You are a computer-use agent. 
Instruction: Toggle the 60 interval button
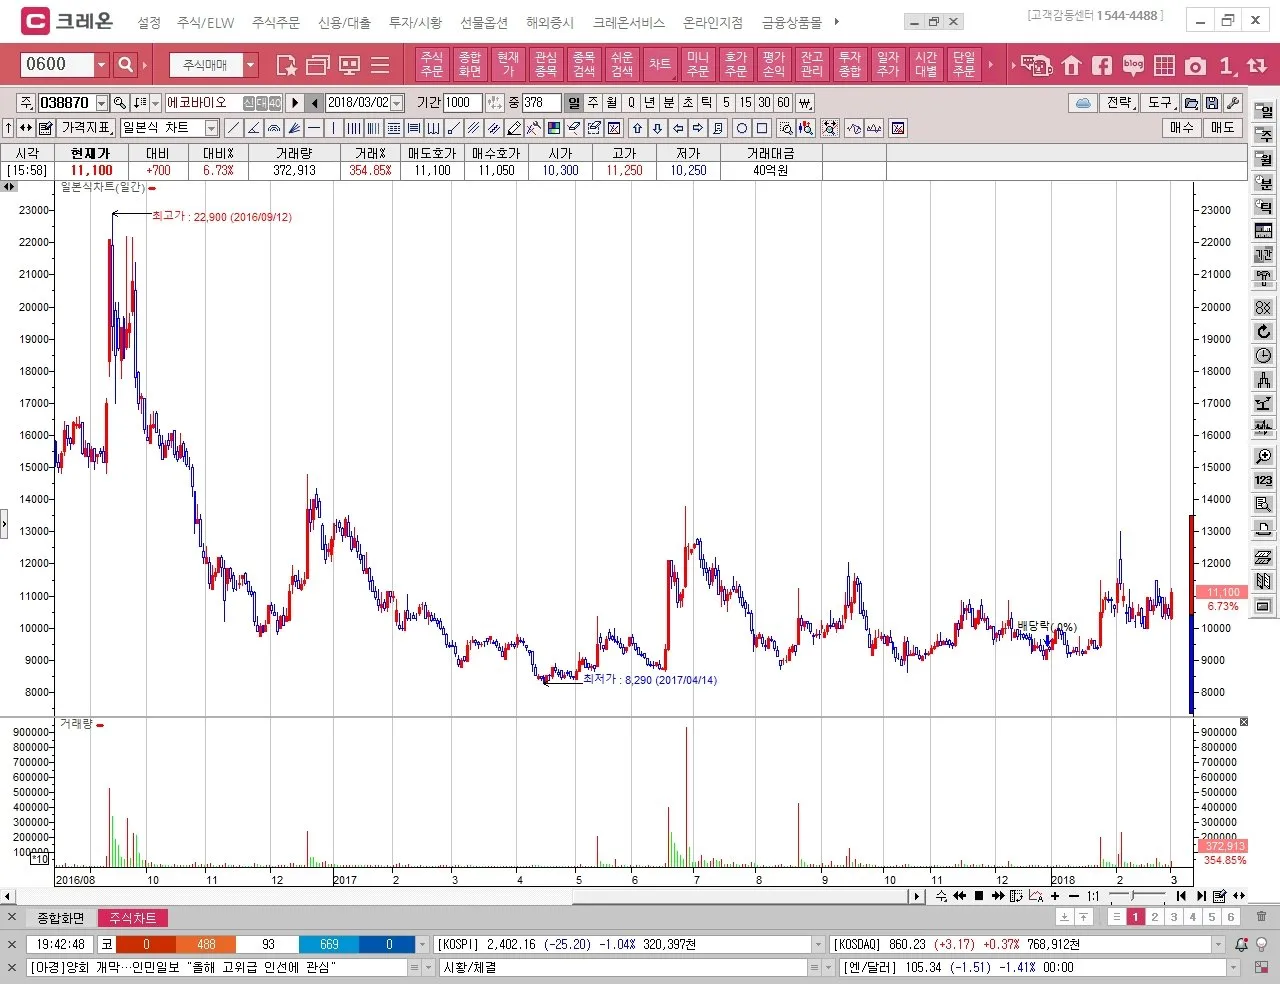coord(783,103)
